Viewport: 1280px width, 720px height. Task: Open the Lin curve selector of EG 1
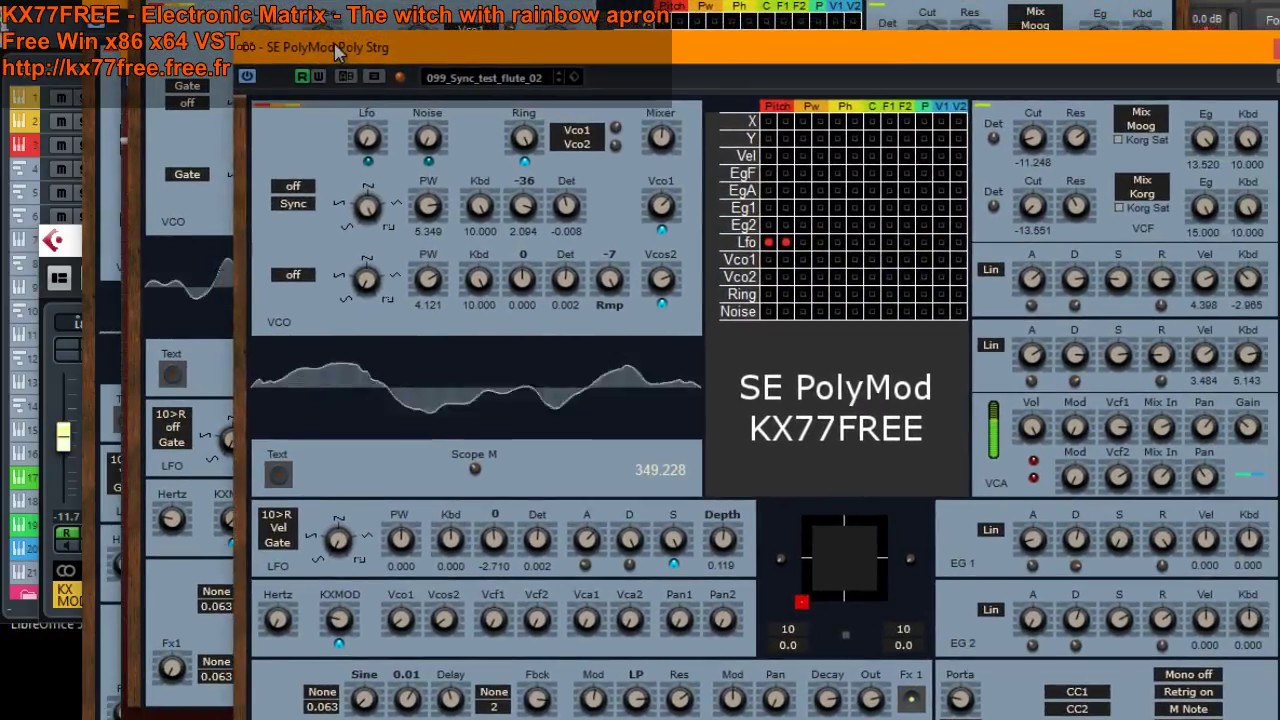tap(990, 530)
